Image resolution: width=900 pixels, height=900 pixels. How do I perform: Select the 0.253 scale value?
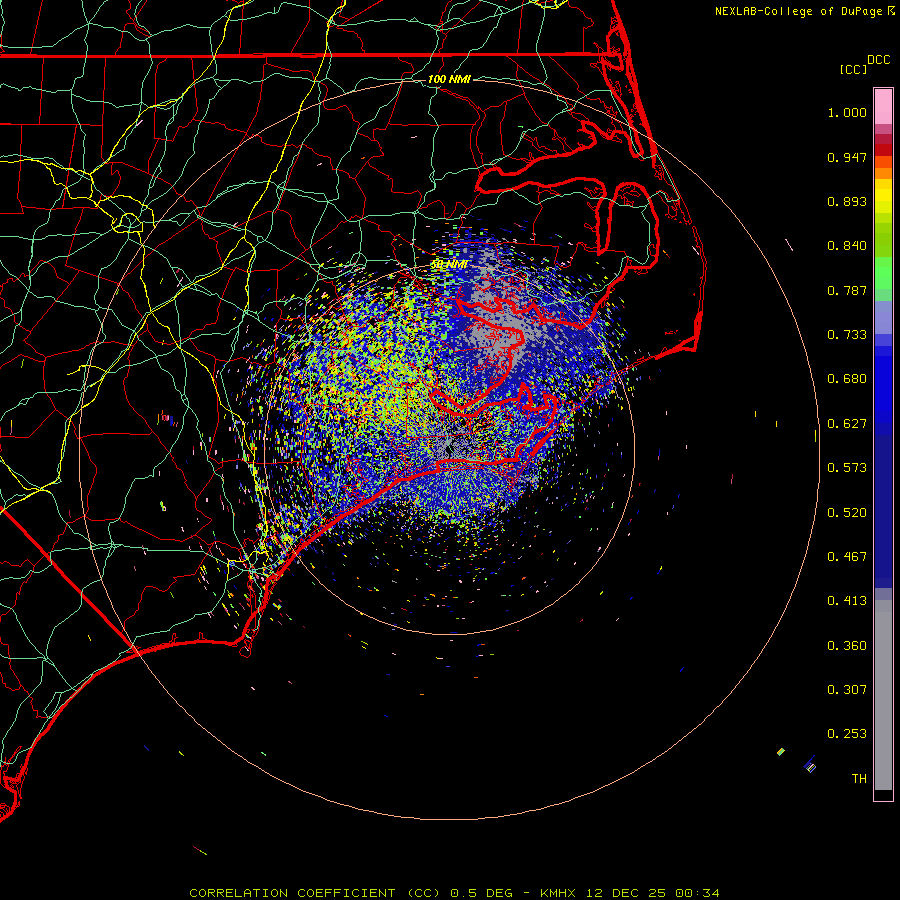click(x=847, y=734)
